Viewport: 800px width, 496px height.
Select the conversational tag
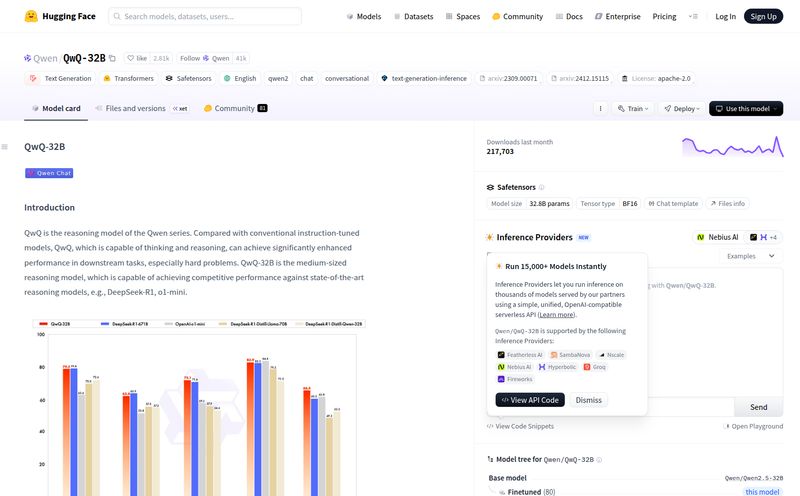tap(347, 79)
